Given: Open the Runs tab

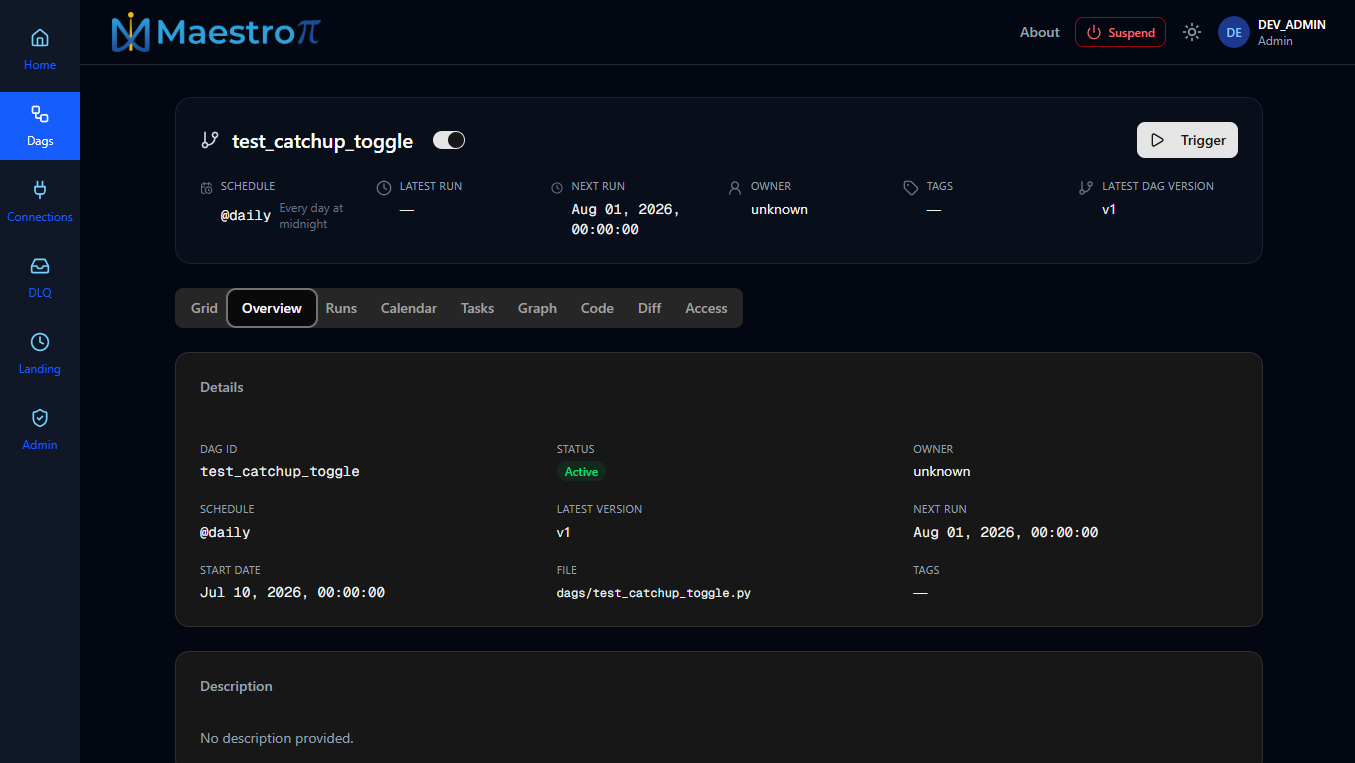Looking at the screenshot, I should [x=341, y=308].
